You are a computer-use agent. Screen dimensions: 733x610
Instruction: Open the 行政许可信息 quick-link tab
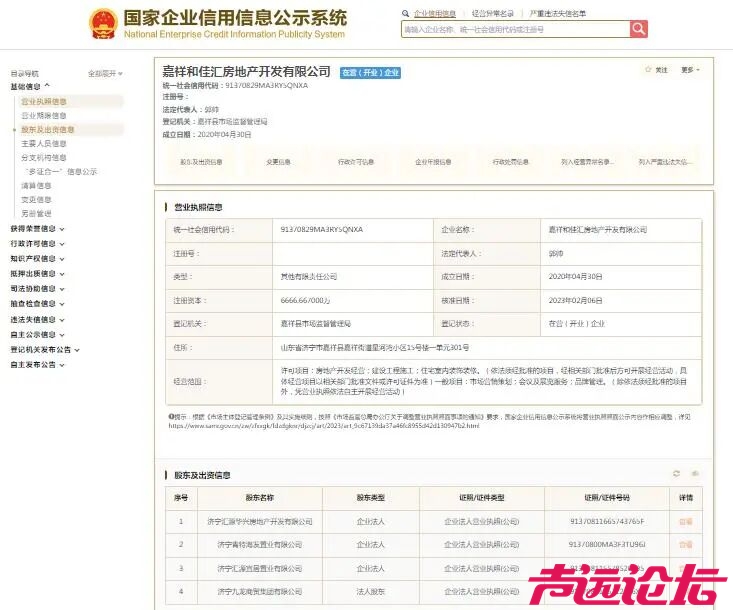click(356, 162)
